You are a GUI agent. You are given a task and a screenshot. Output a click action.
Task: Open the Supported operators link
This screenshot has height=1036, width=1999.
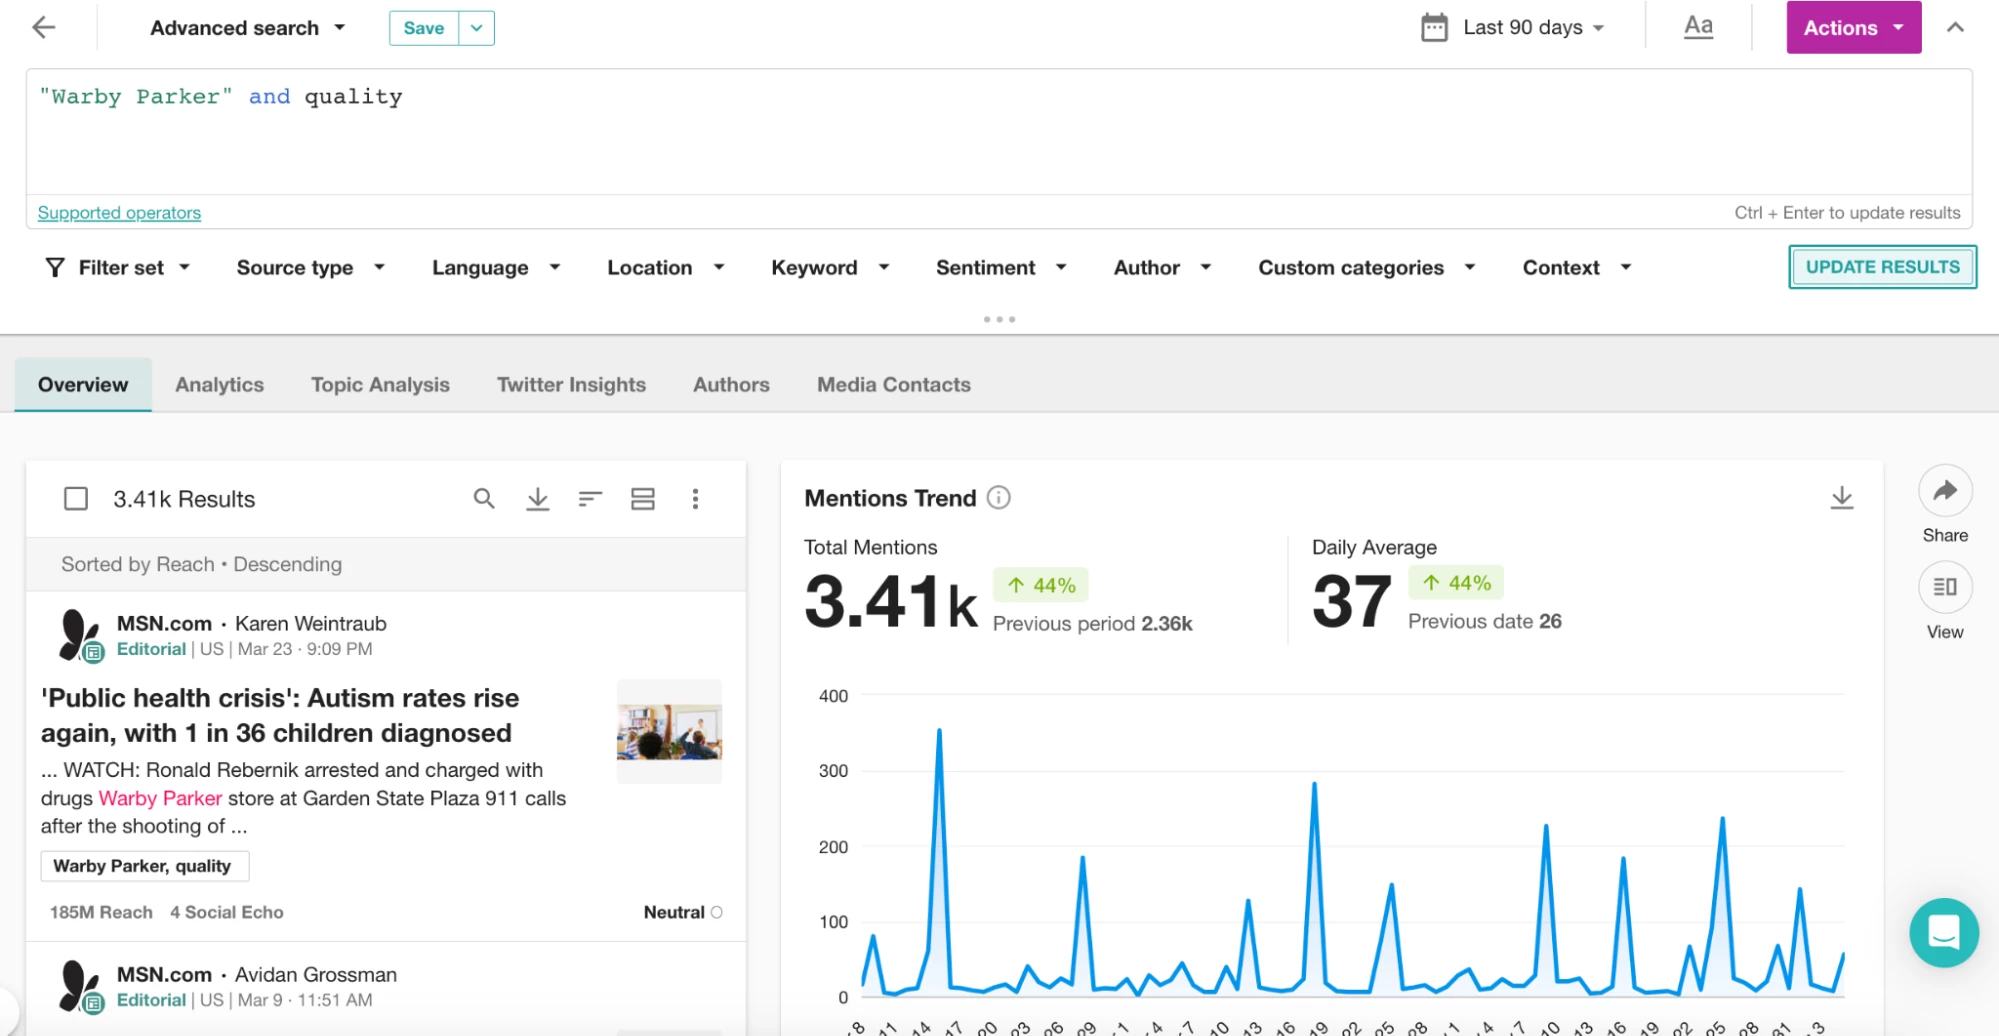[x=119, y=213]
